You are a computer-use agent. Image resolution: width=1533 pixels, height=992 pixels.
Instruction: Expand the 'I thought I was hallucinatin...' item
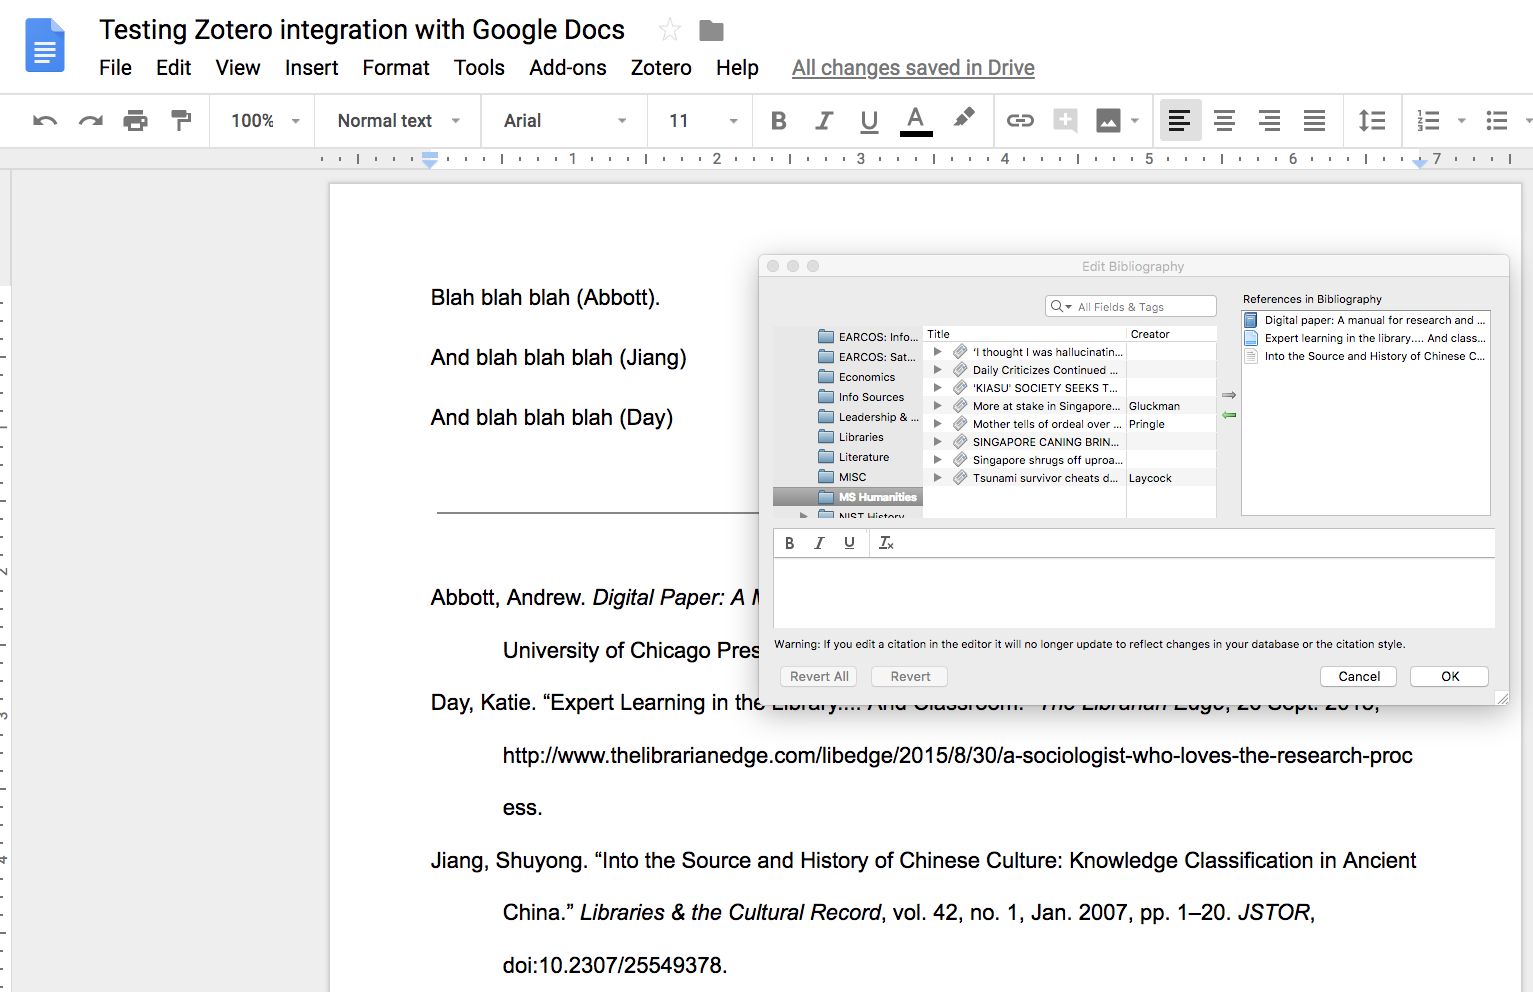click(937, 352)
